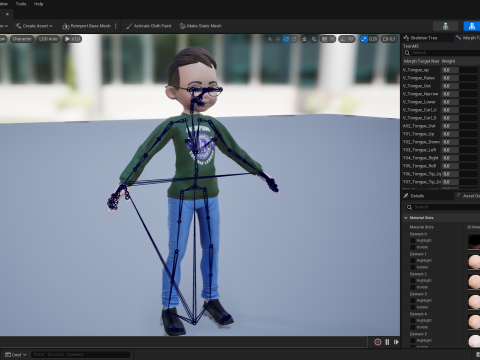The image size is (480, 360).
Task: Enable Isolate for Element 0
Action: (413, 247)
